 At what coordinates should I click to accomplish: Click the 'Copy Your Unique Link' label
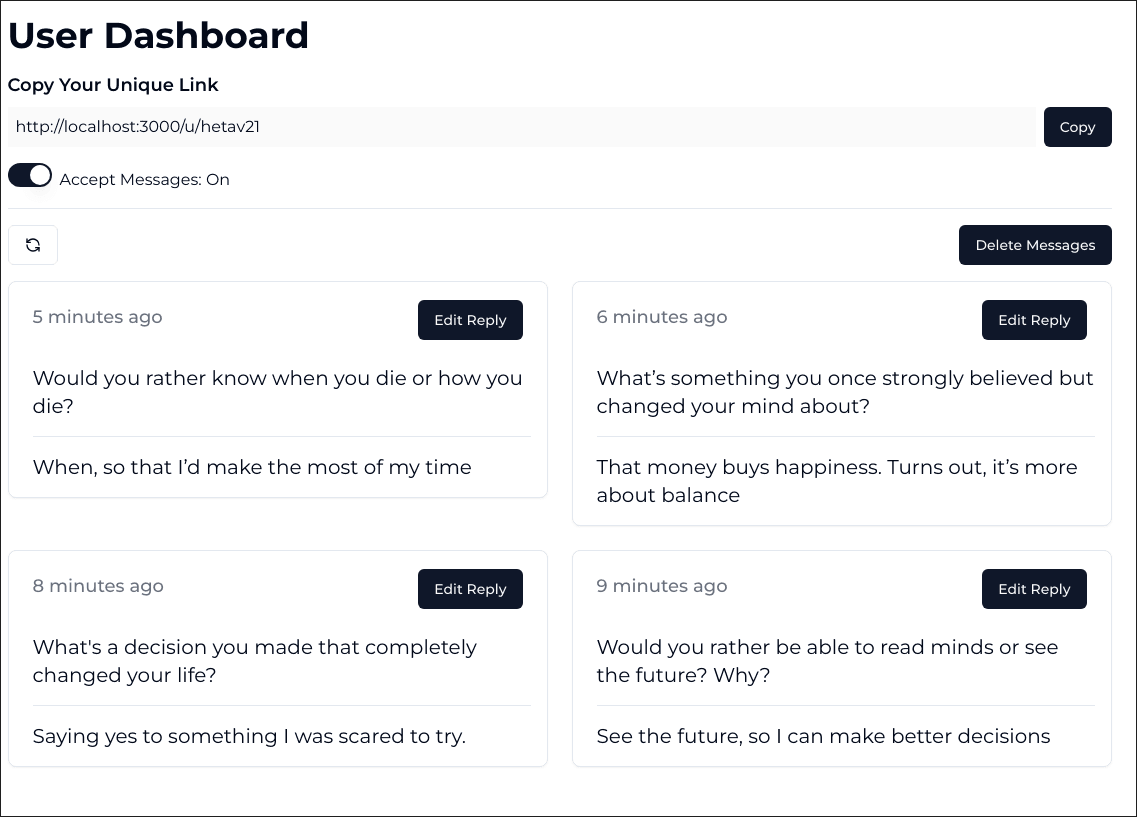point(113,85)
